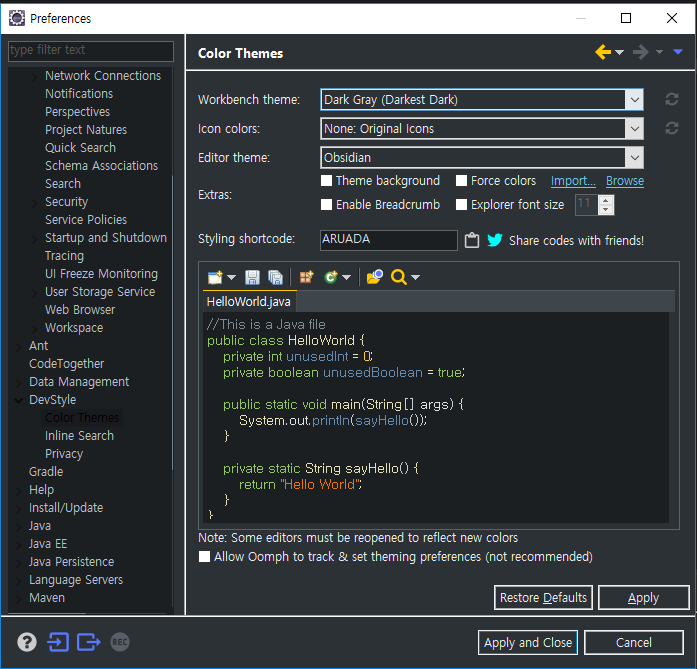
Task: Open the Workbench theme combo box
Action: coord(482,100)
